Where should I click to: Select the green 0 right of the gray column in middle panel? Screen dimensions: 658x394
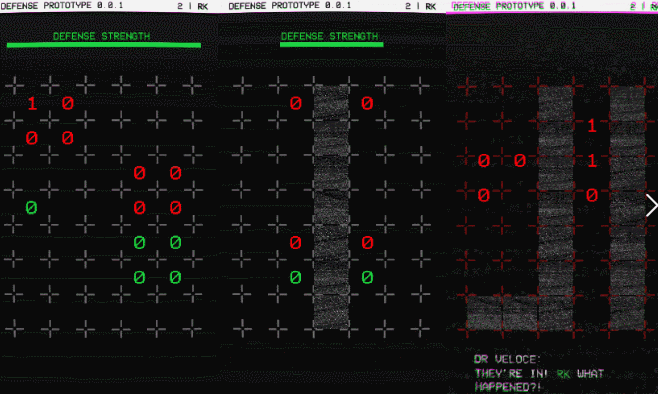[367, 277]
